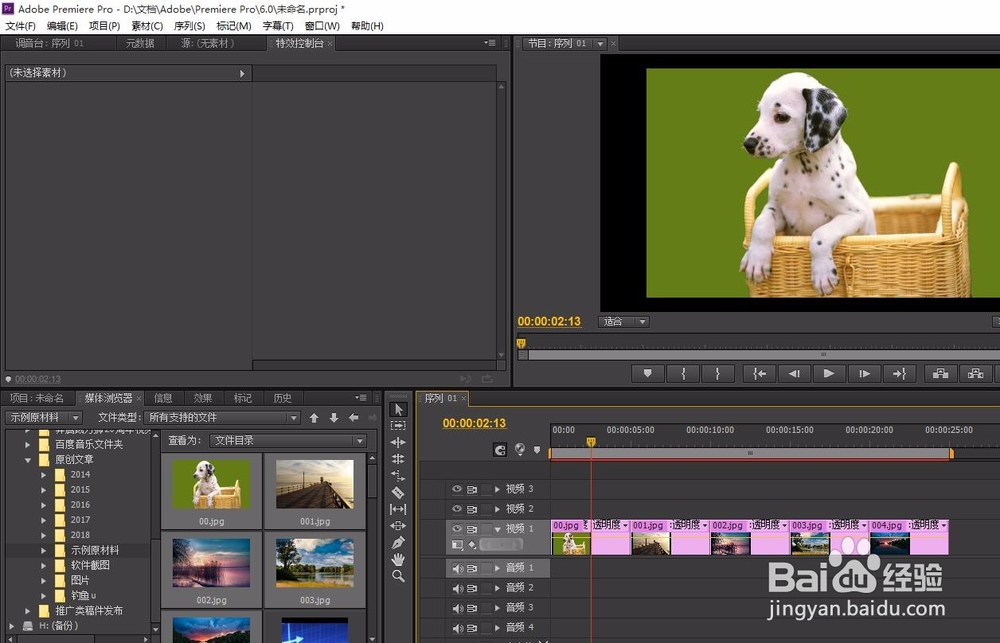This screenshot has height=643, width=1000.
Task: Expand the 2018 folder in tree
Action: click(x=43, y=535)
